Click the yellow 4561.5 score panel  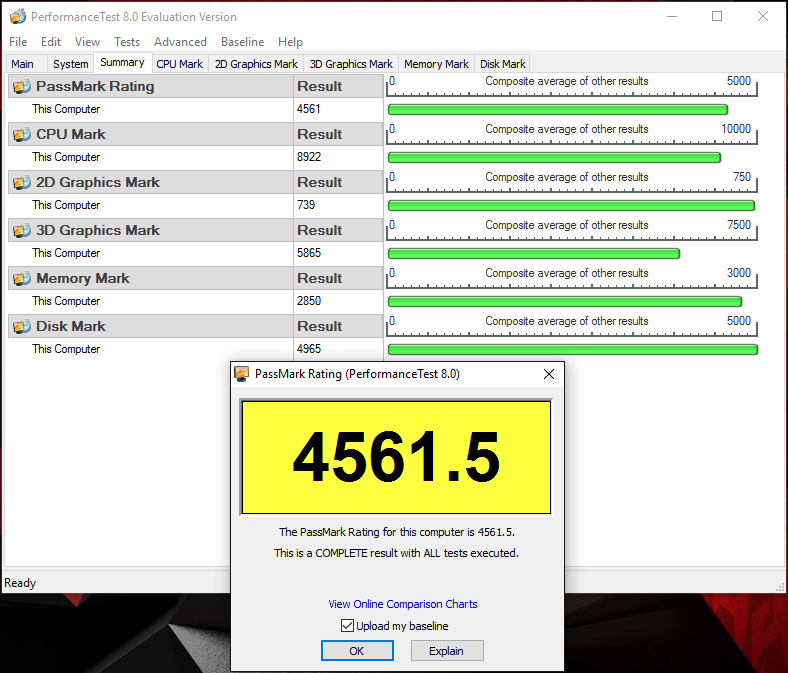pos(396,457)
